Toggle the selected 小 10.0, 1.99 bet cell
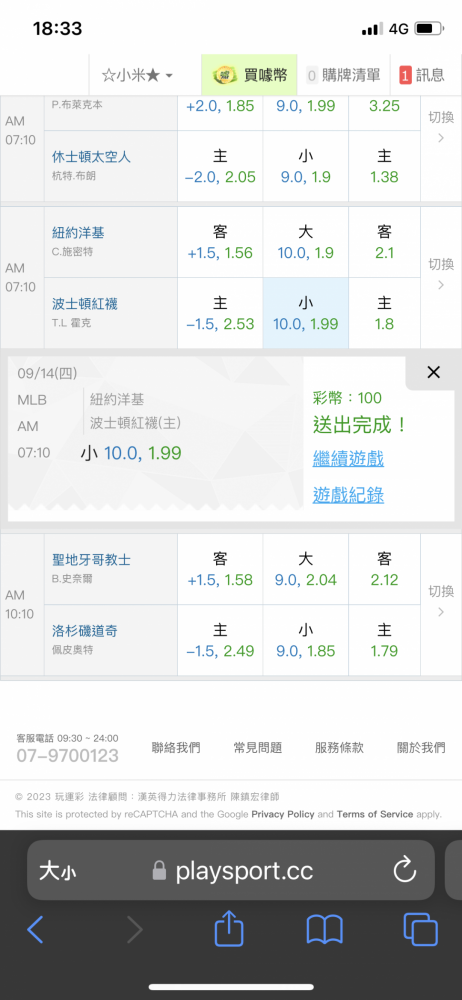This screenshot has height=1000, width=462. 306,313
